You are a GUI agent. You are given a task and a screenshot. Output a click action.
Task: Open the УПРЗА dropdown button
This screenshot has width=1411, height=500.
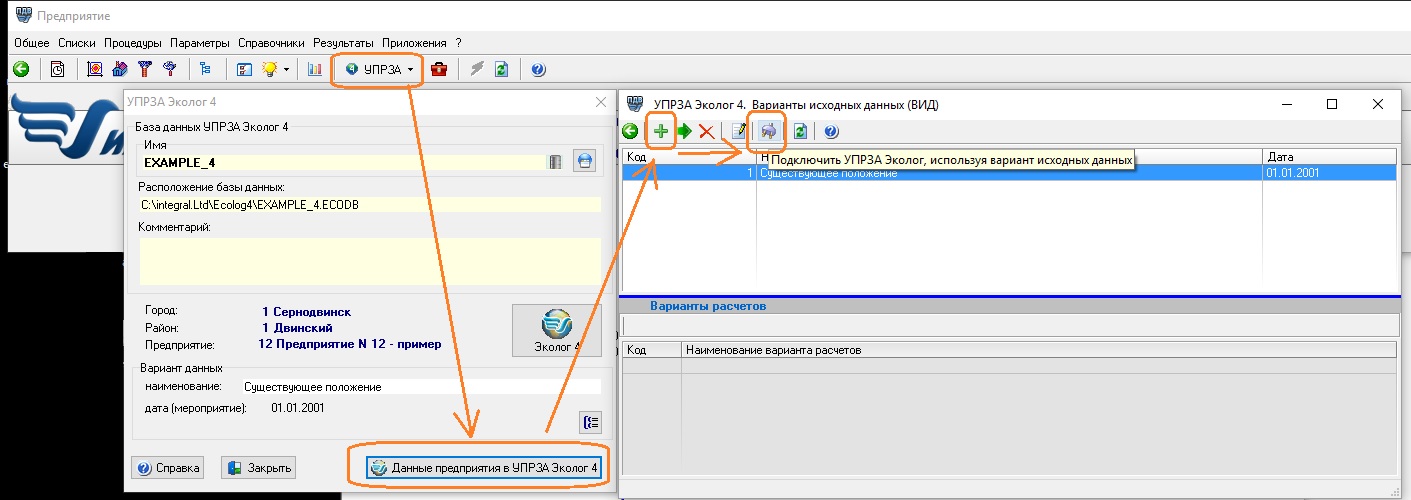click(x=378, y=69)
